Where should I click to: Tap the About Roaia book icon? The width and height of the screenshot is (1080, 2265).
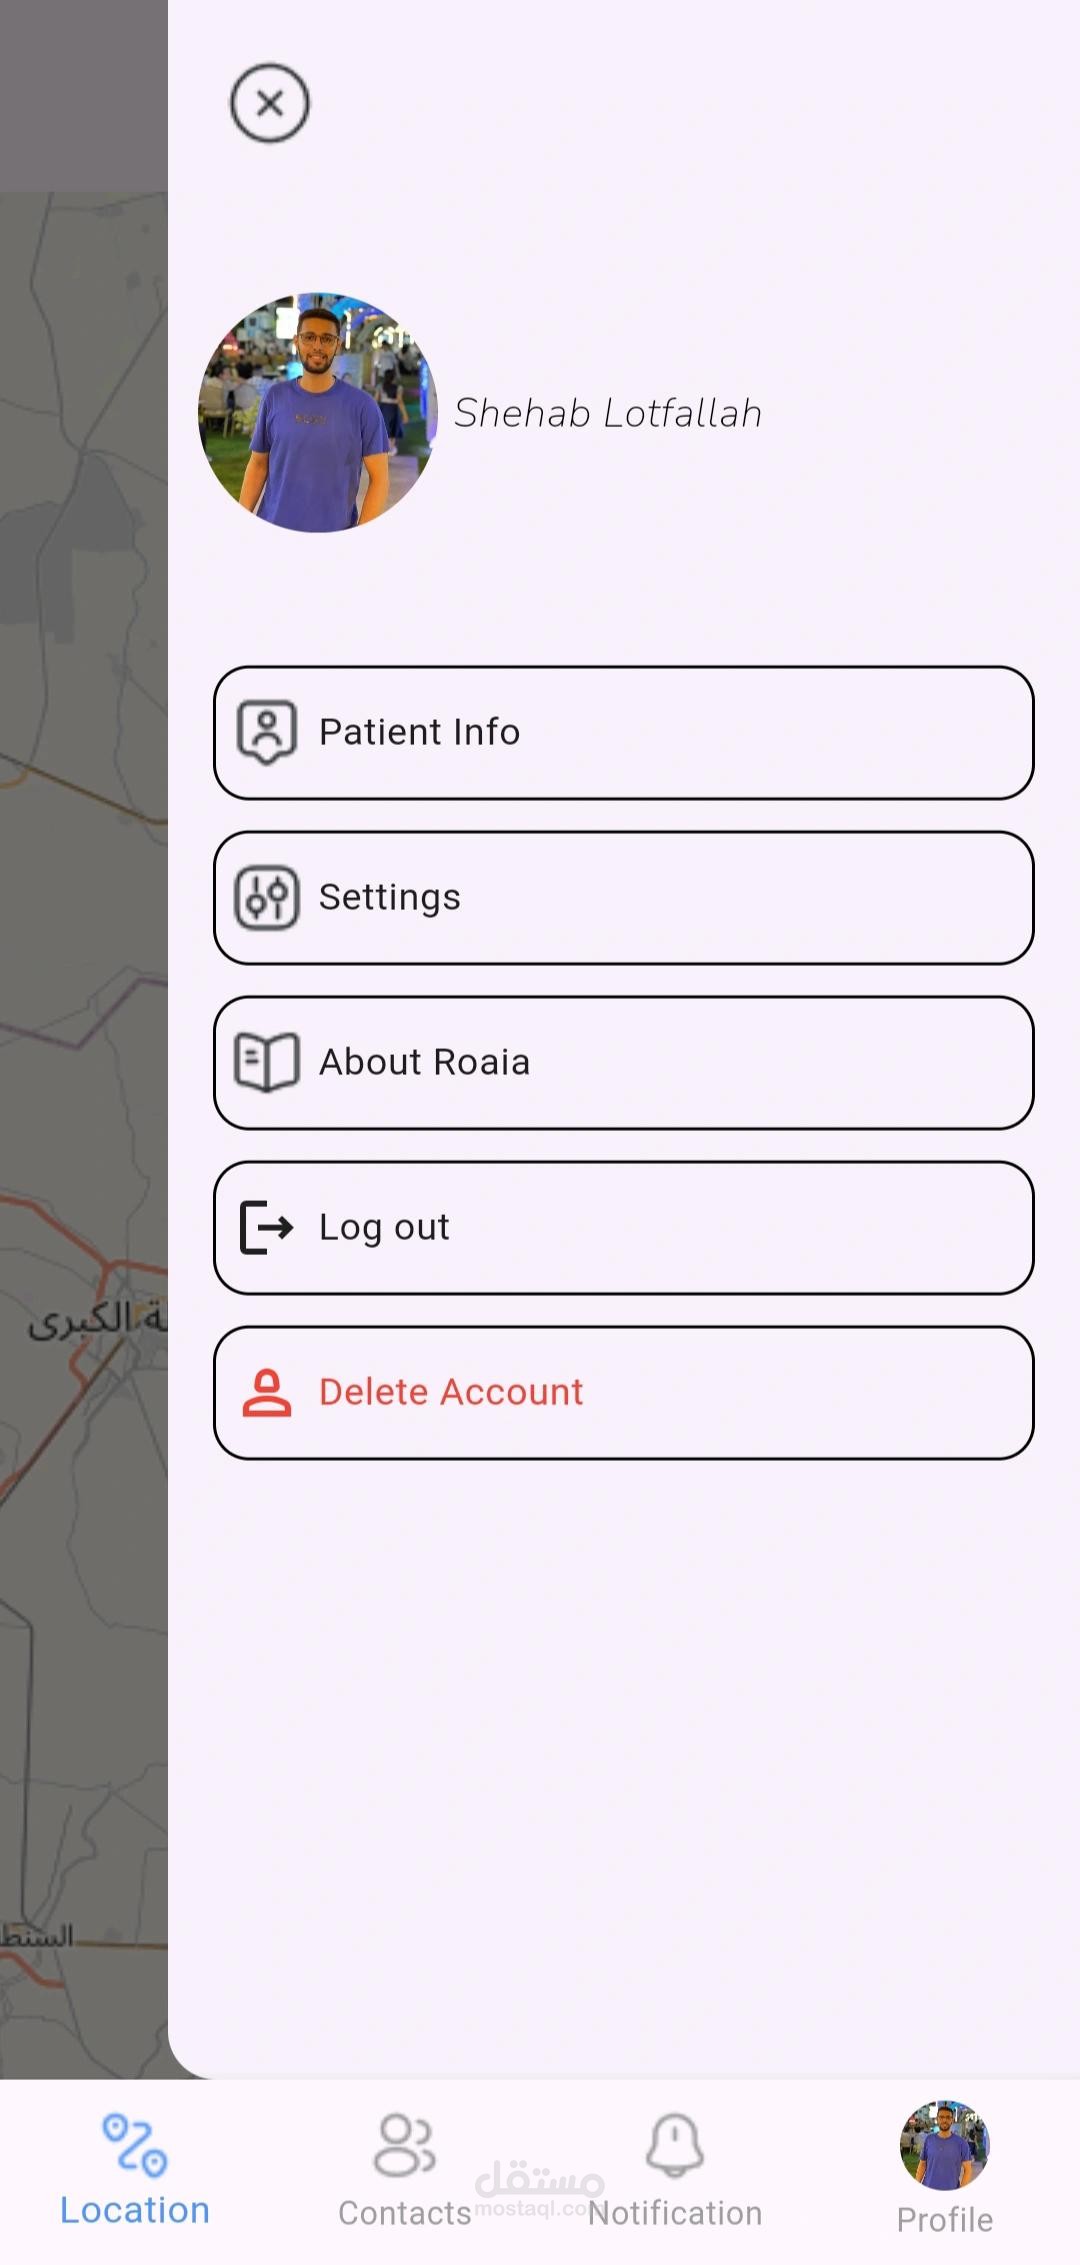266,1062
